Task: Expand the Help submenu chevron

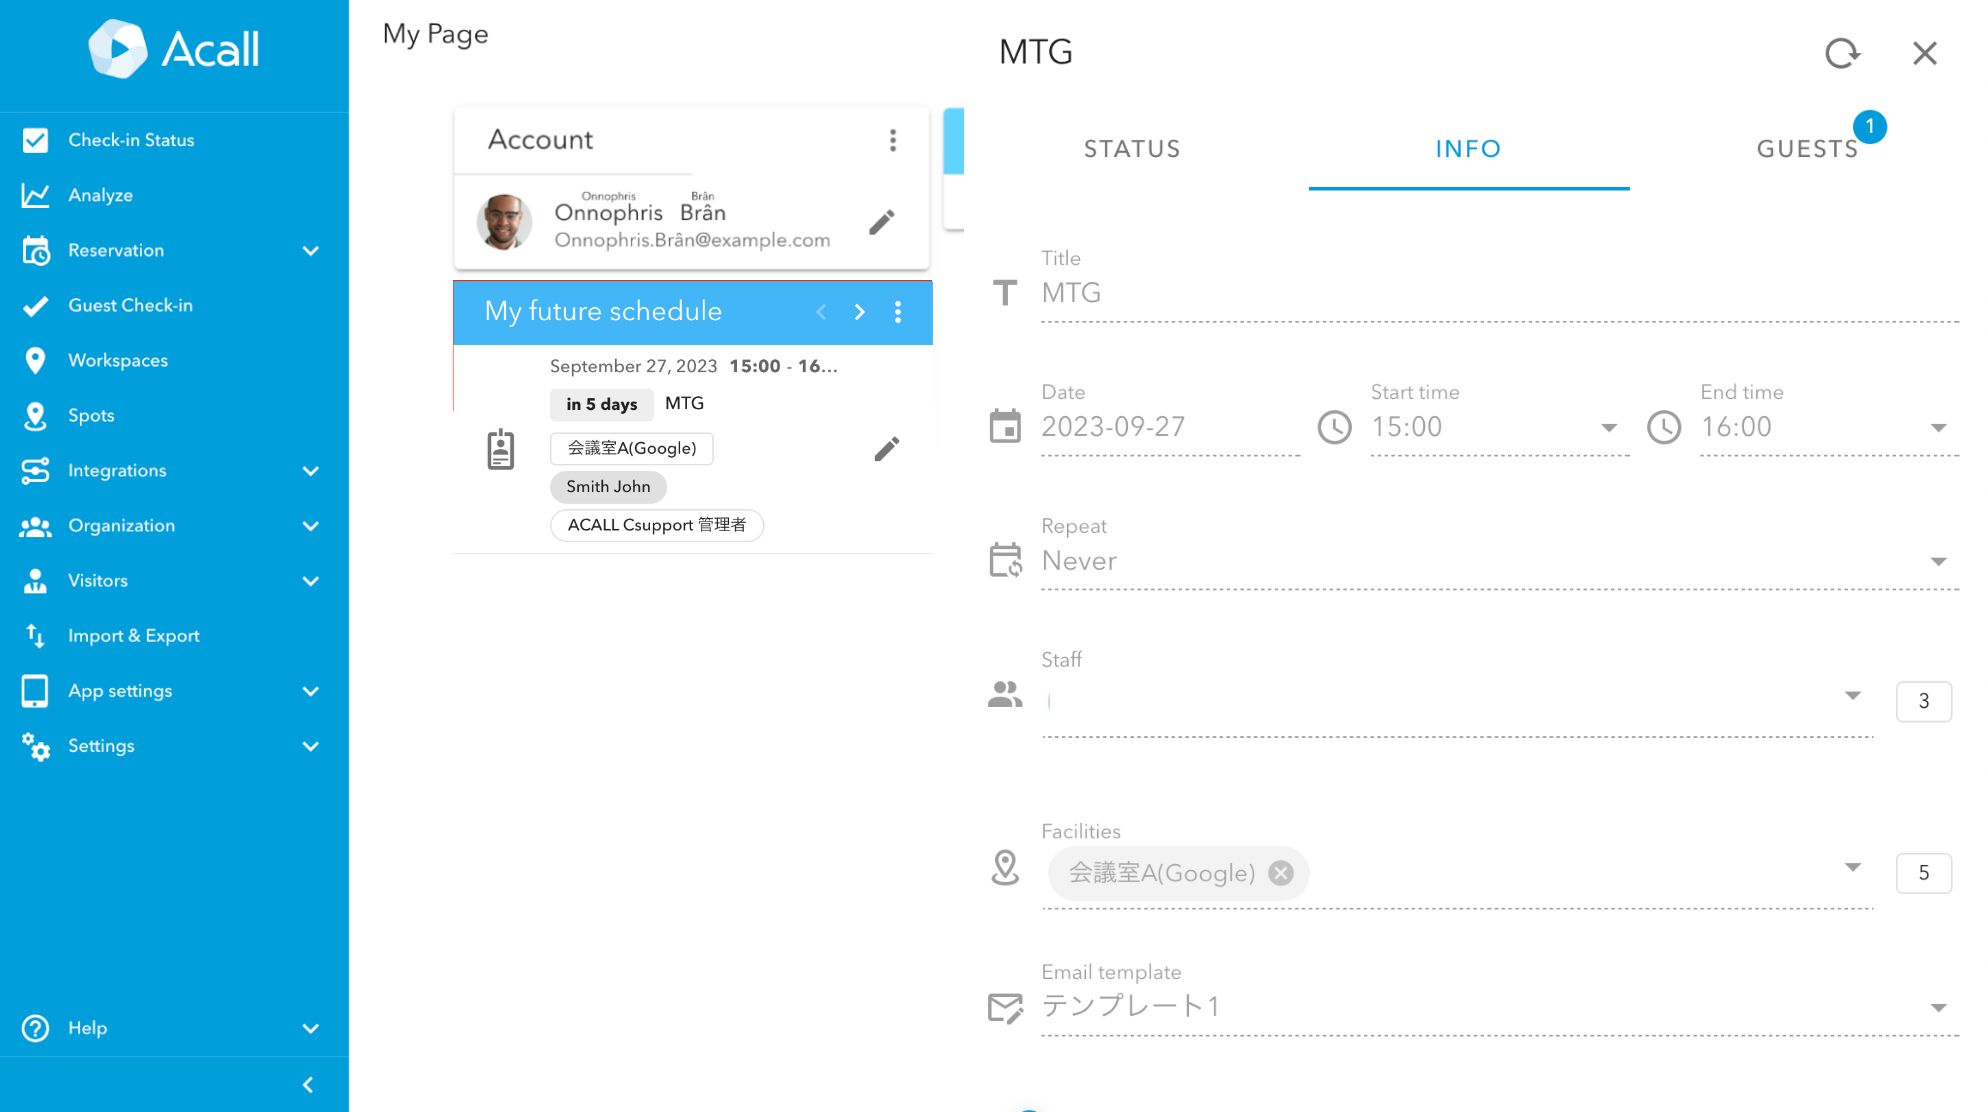Action: coord(311,1028)
